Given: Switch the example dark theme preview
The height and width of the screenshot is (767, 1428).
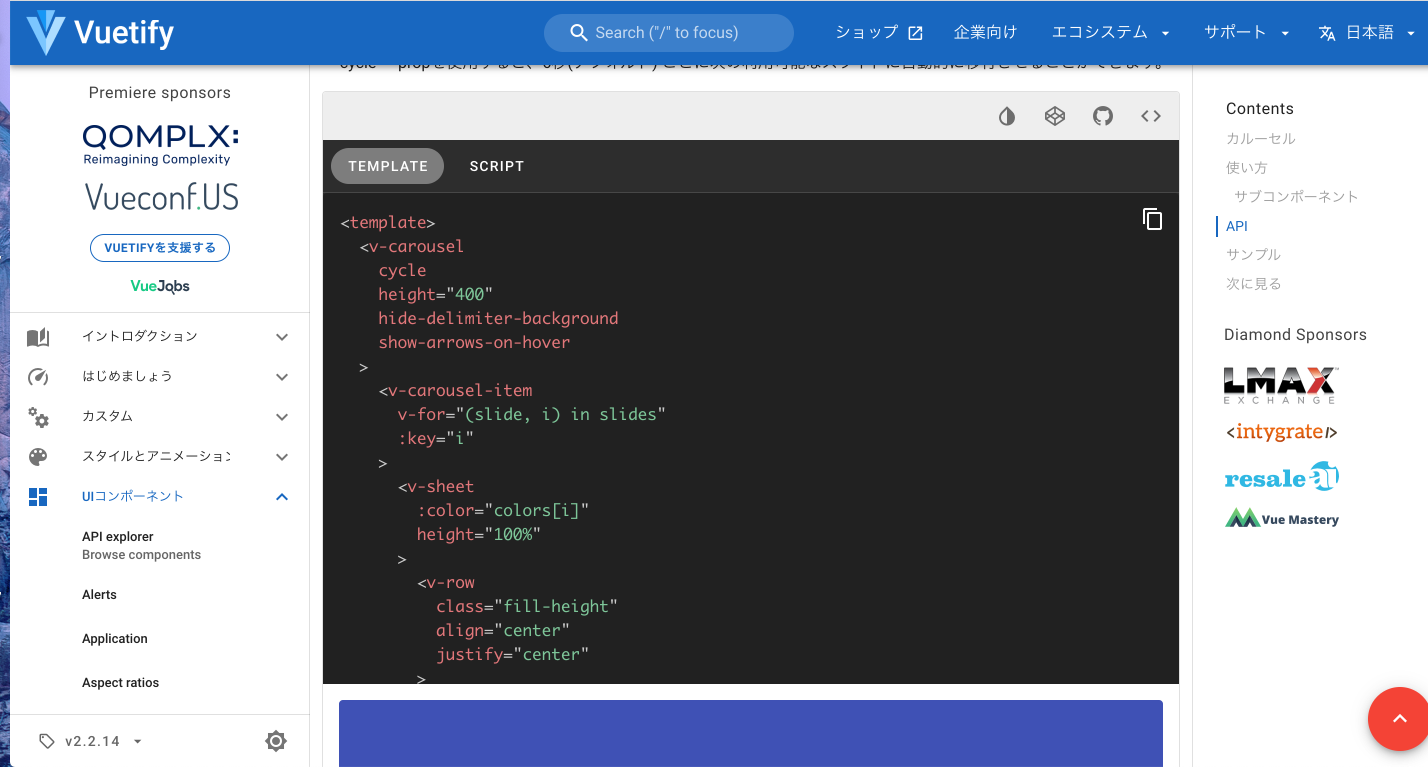Looking at the screenshot, I should pyautogui.click(x=1006, y=116).
